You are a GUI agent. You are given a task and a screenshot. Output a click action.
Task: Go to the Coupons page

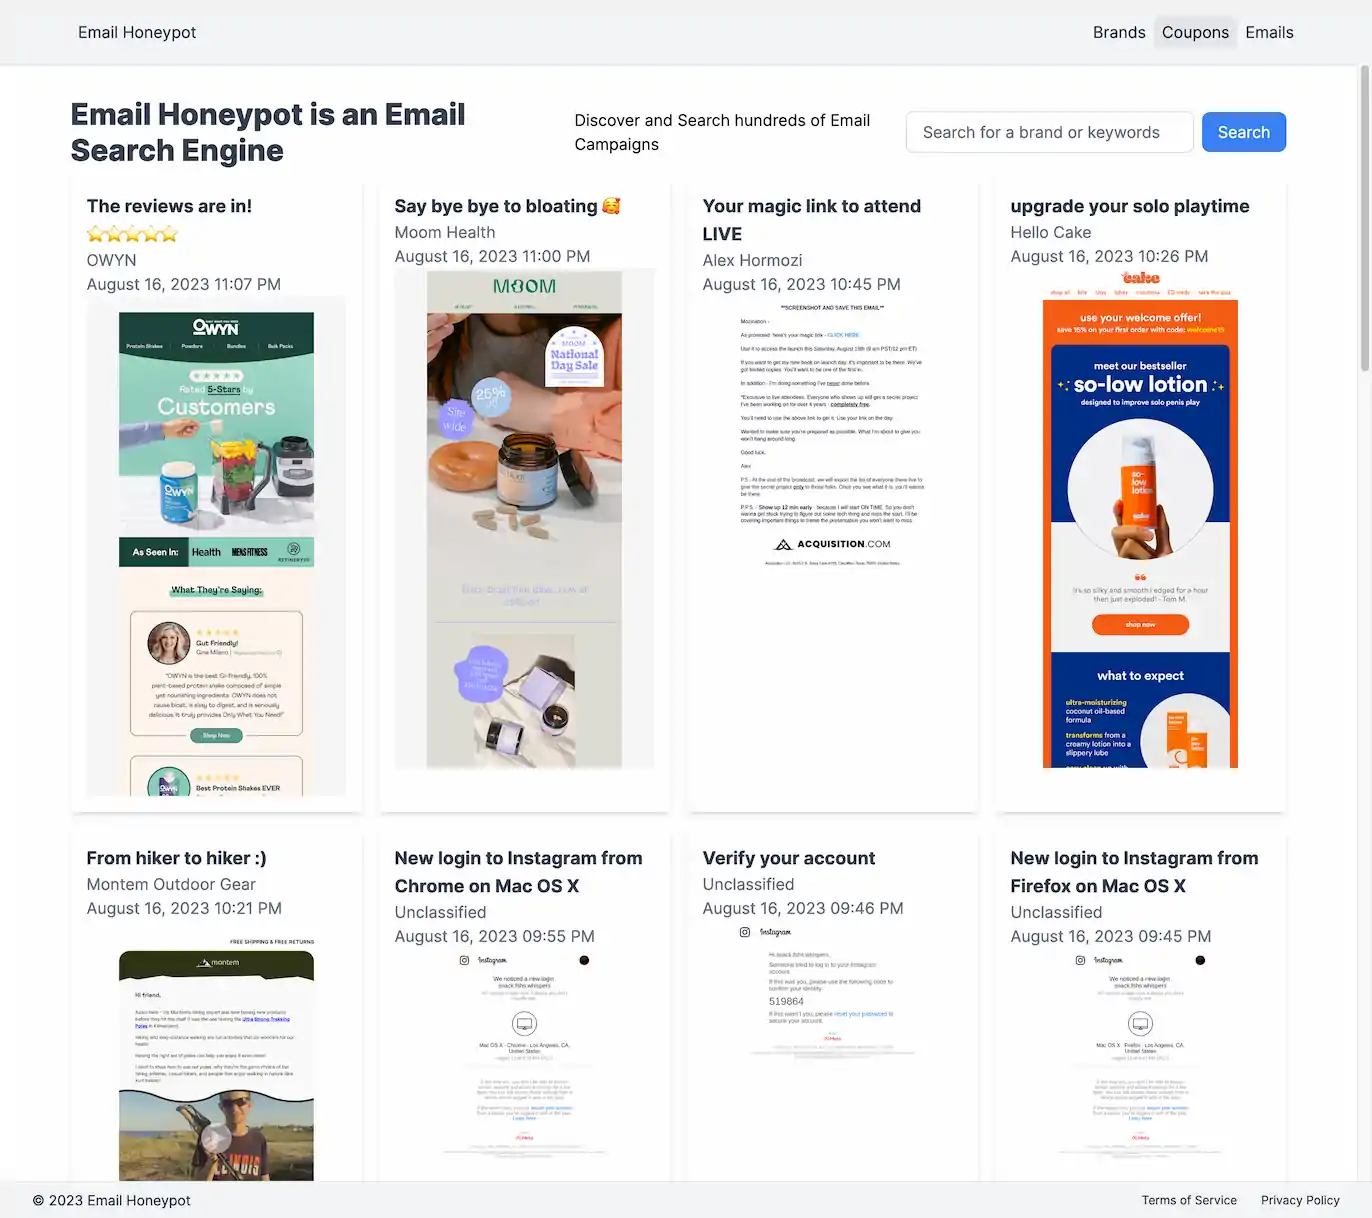[1194, 32]
